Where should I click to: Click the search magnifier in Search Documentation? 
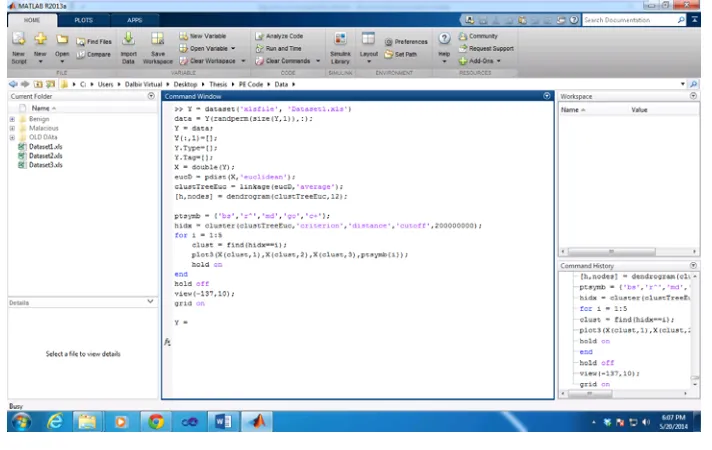[x=681, y=20]
